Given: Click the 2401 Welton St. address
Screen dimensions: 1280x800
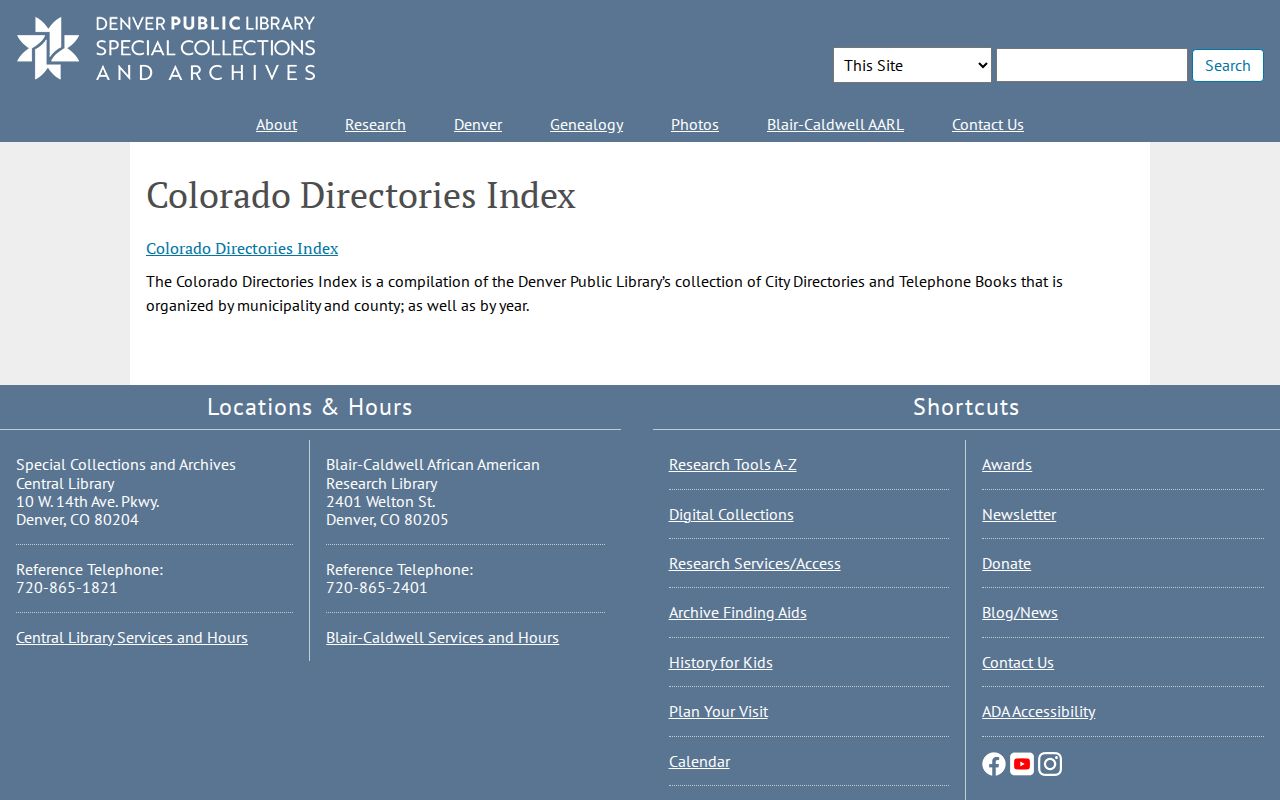Looking at the screenshot, I should 381,501.
